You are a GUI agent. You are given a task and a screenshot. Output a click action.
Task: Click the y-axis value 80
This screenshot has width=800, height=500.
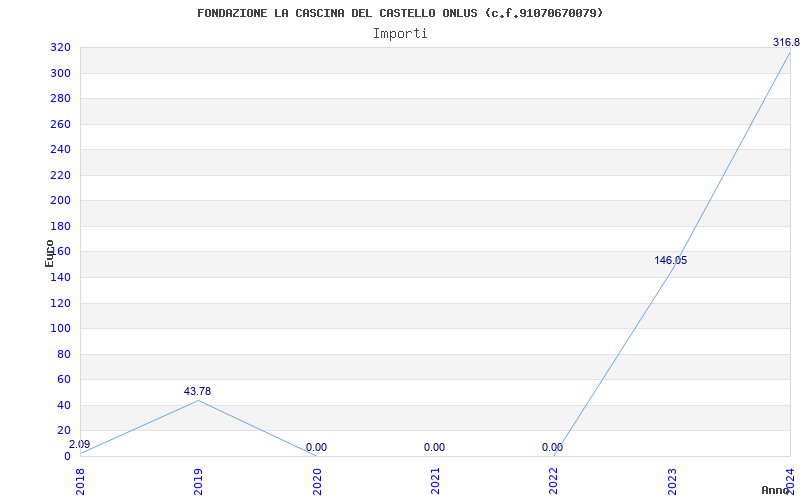tap(64, 354)
